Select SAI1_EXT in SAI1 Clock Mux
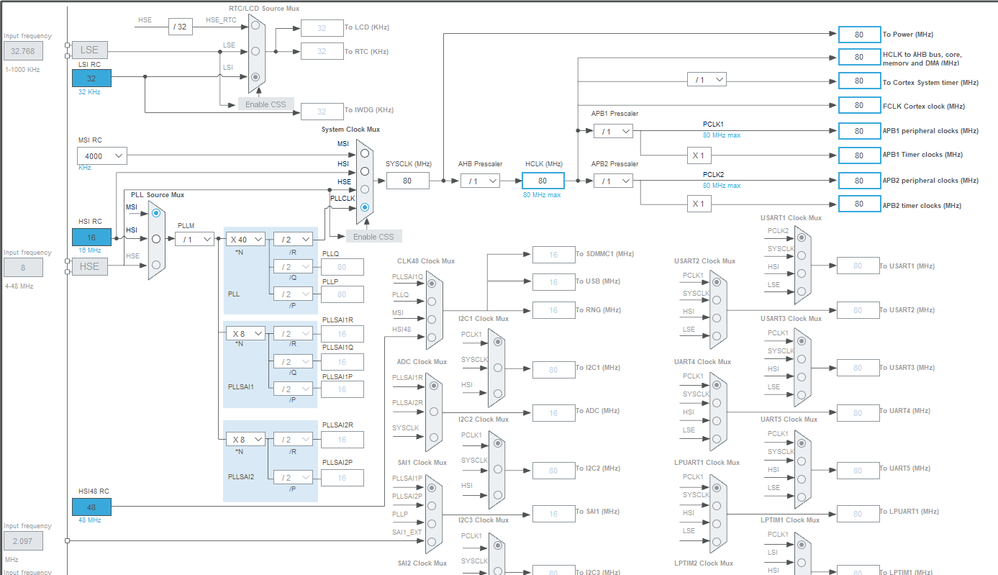998x575 pixels. pos(432,541)
